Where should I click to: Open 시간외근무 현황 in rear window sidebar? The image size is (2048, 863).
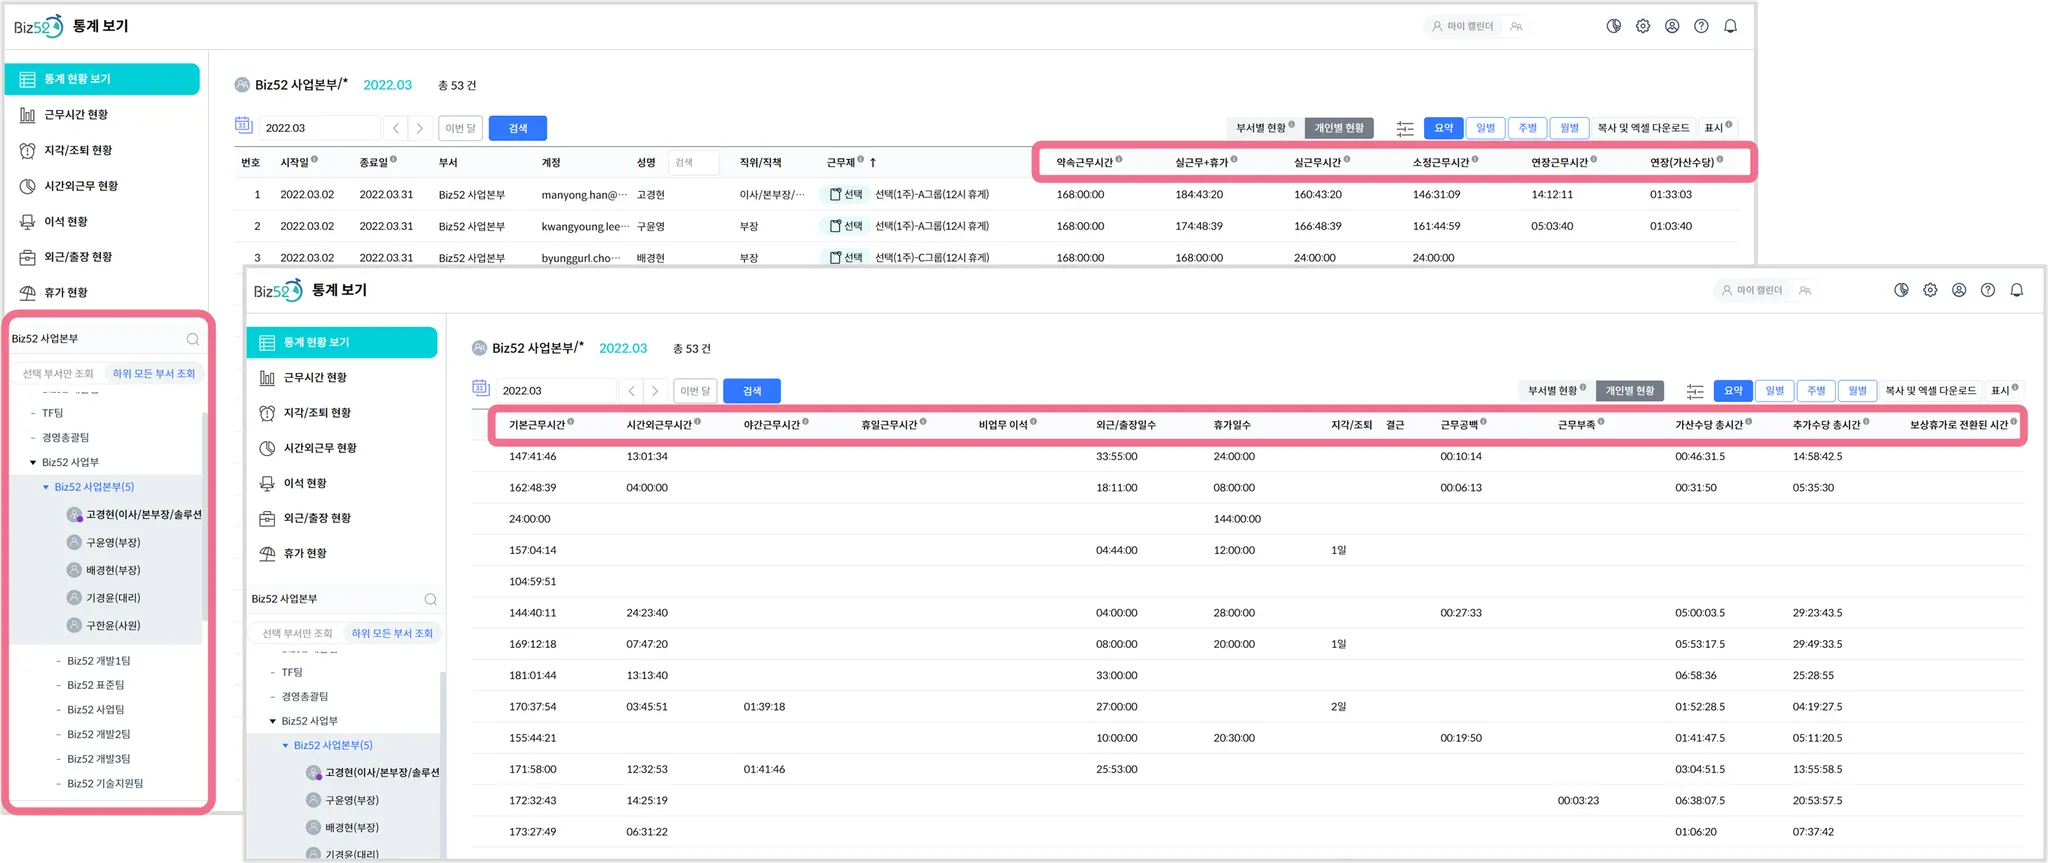coord(80,186)
